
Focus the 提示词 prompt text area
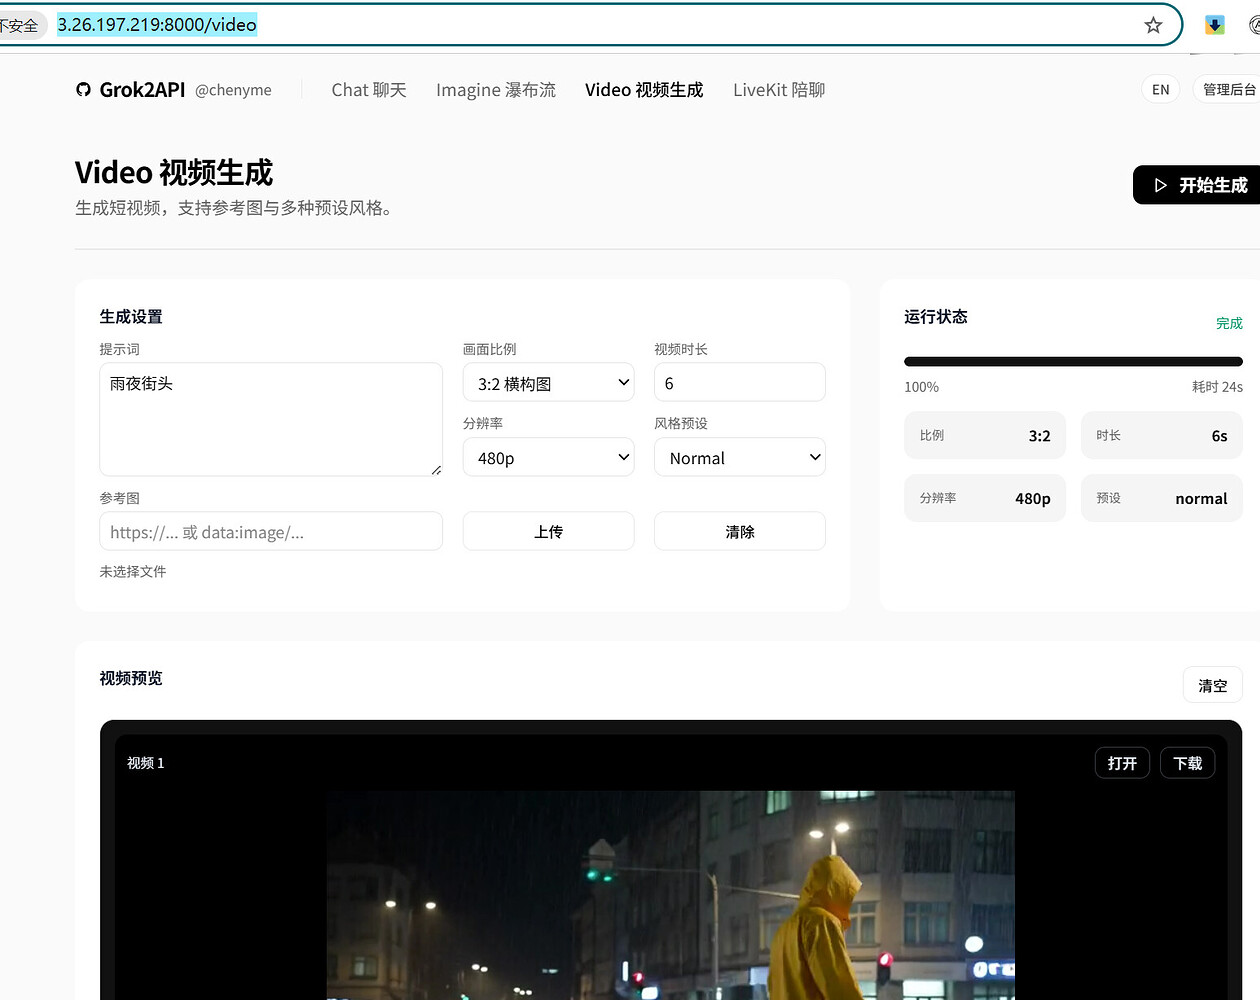[x=271, y=419]
